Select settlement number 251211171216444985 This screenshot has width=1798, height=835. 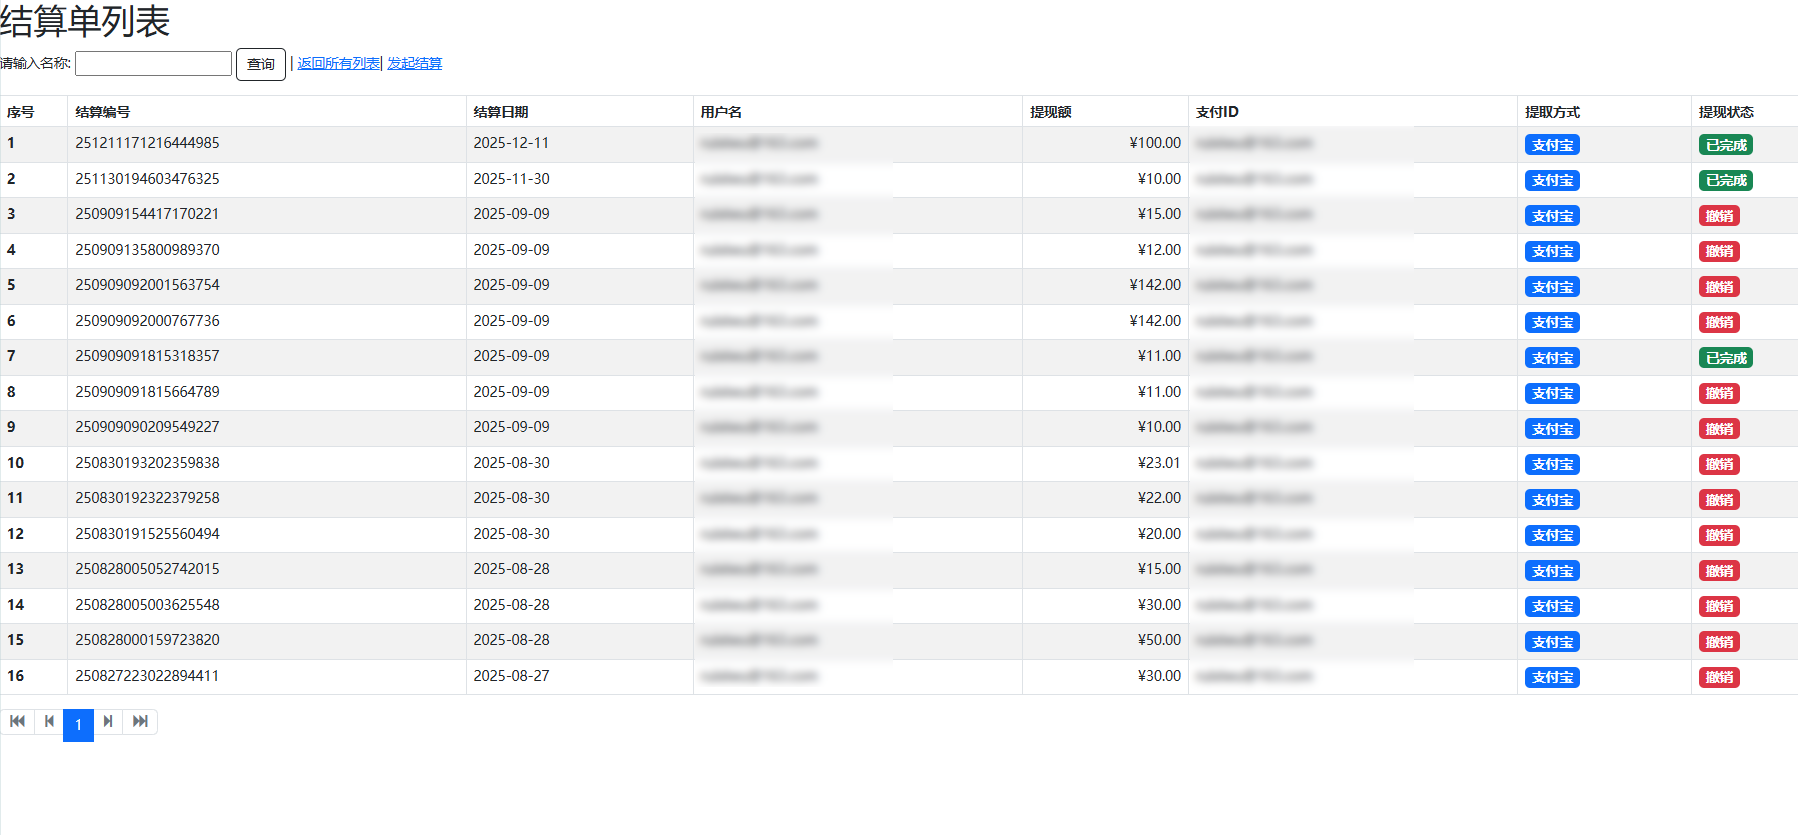(147, 143)
